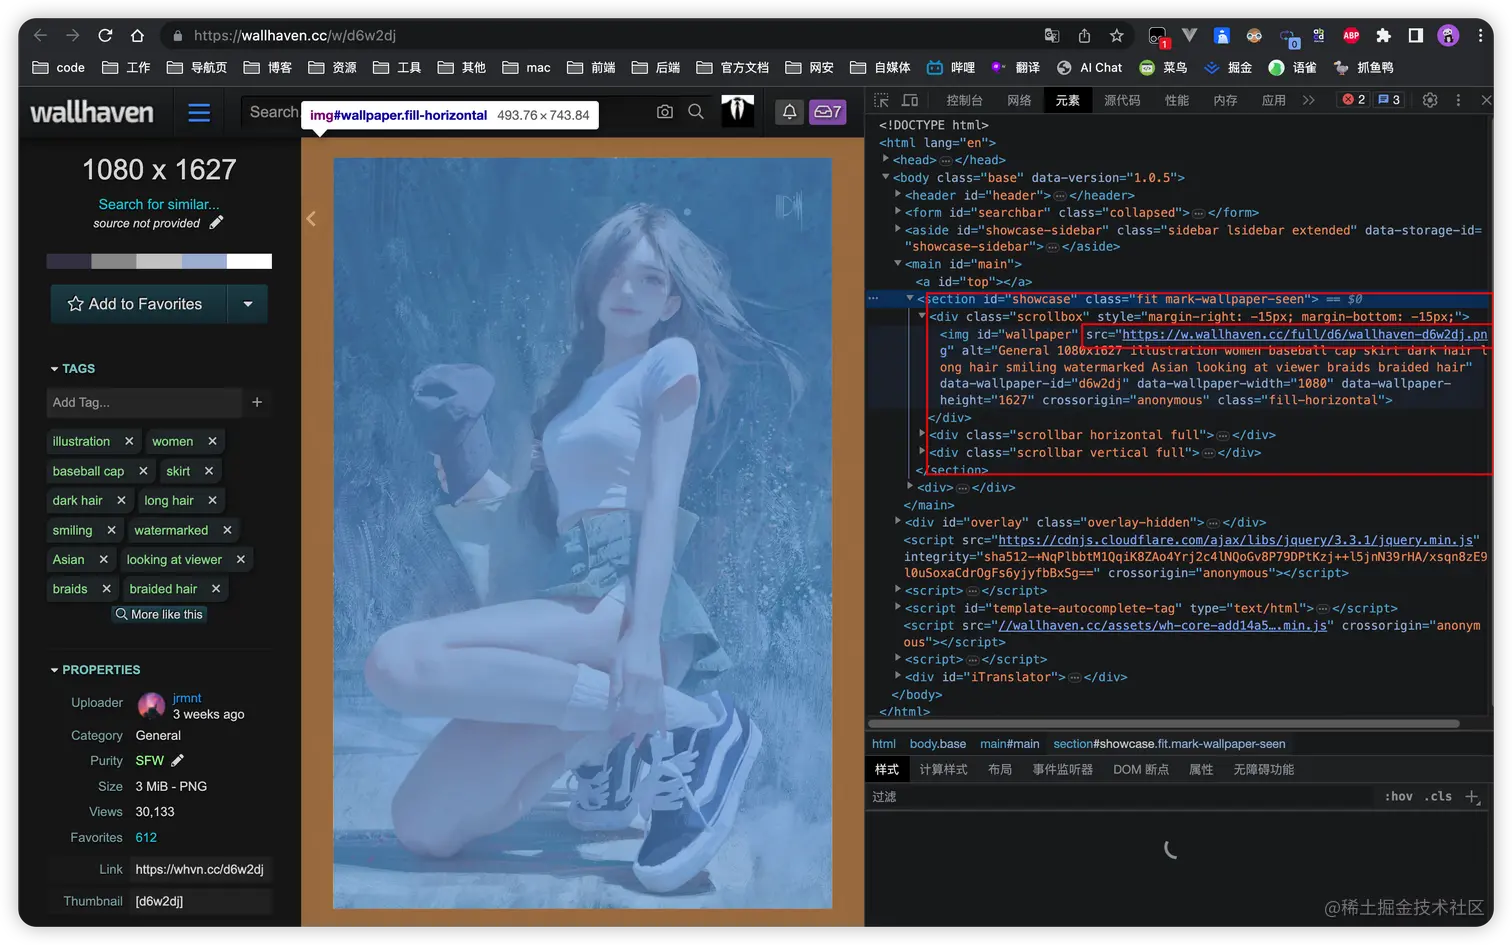Screen dimensions: 1512x945
Task: Open the 源代码 sources tab
Action: tap(1122, 100)
